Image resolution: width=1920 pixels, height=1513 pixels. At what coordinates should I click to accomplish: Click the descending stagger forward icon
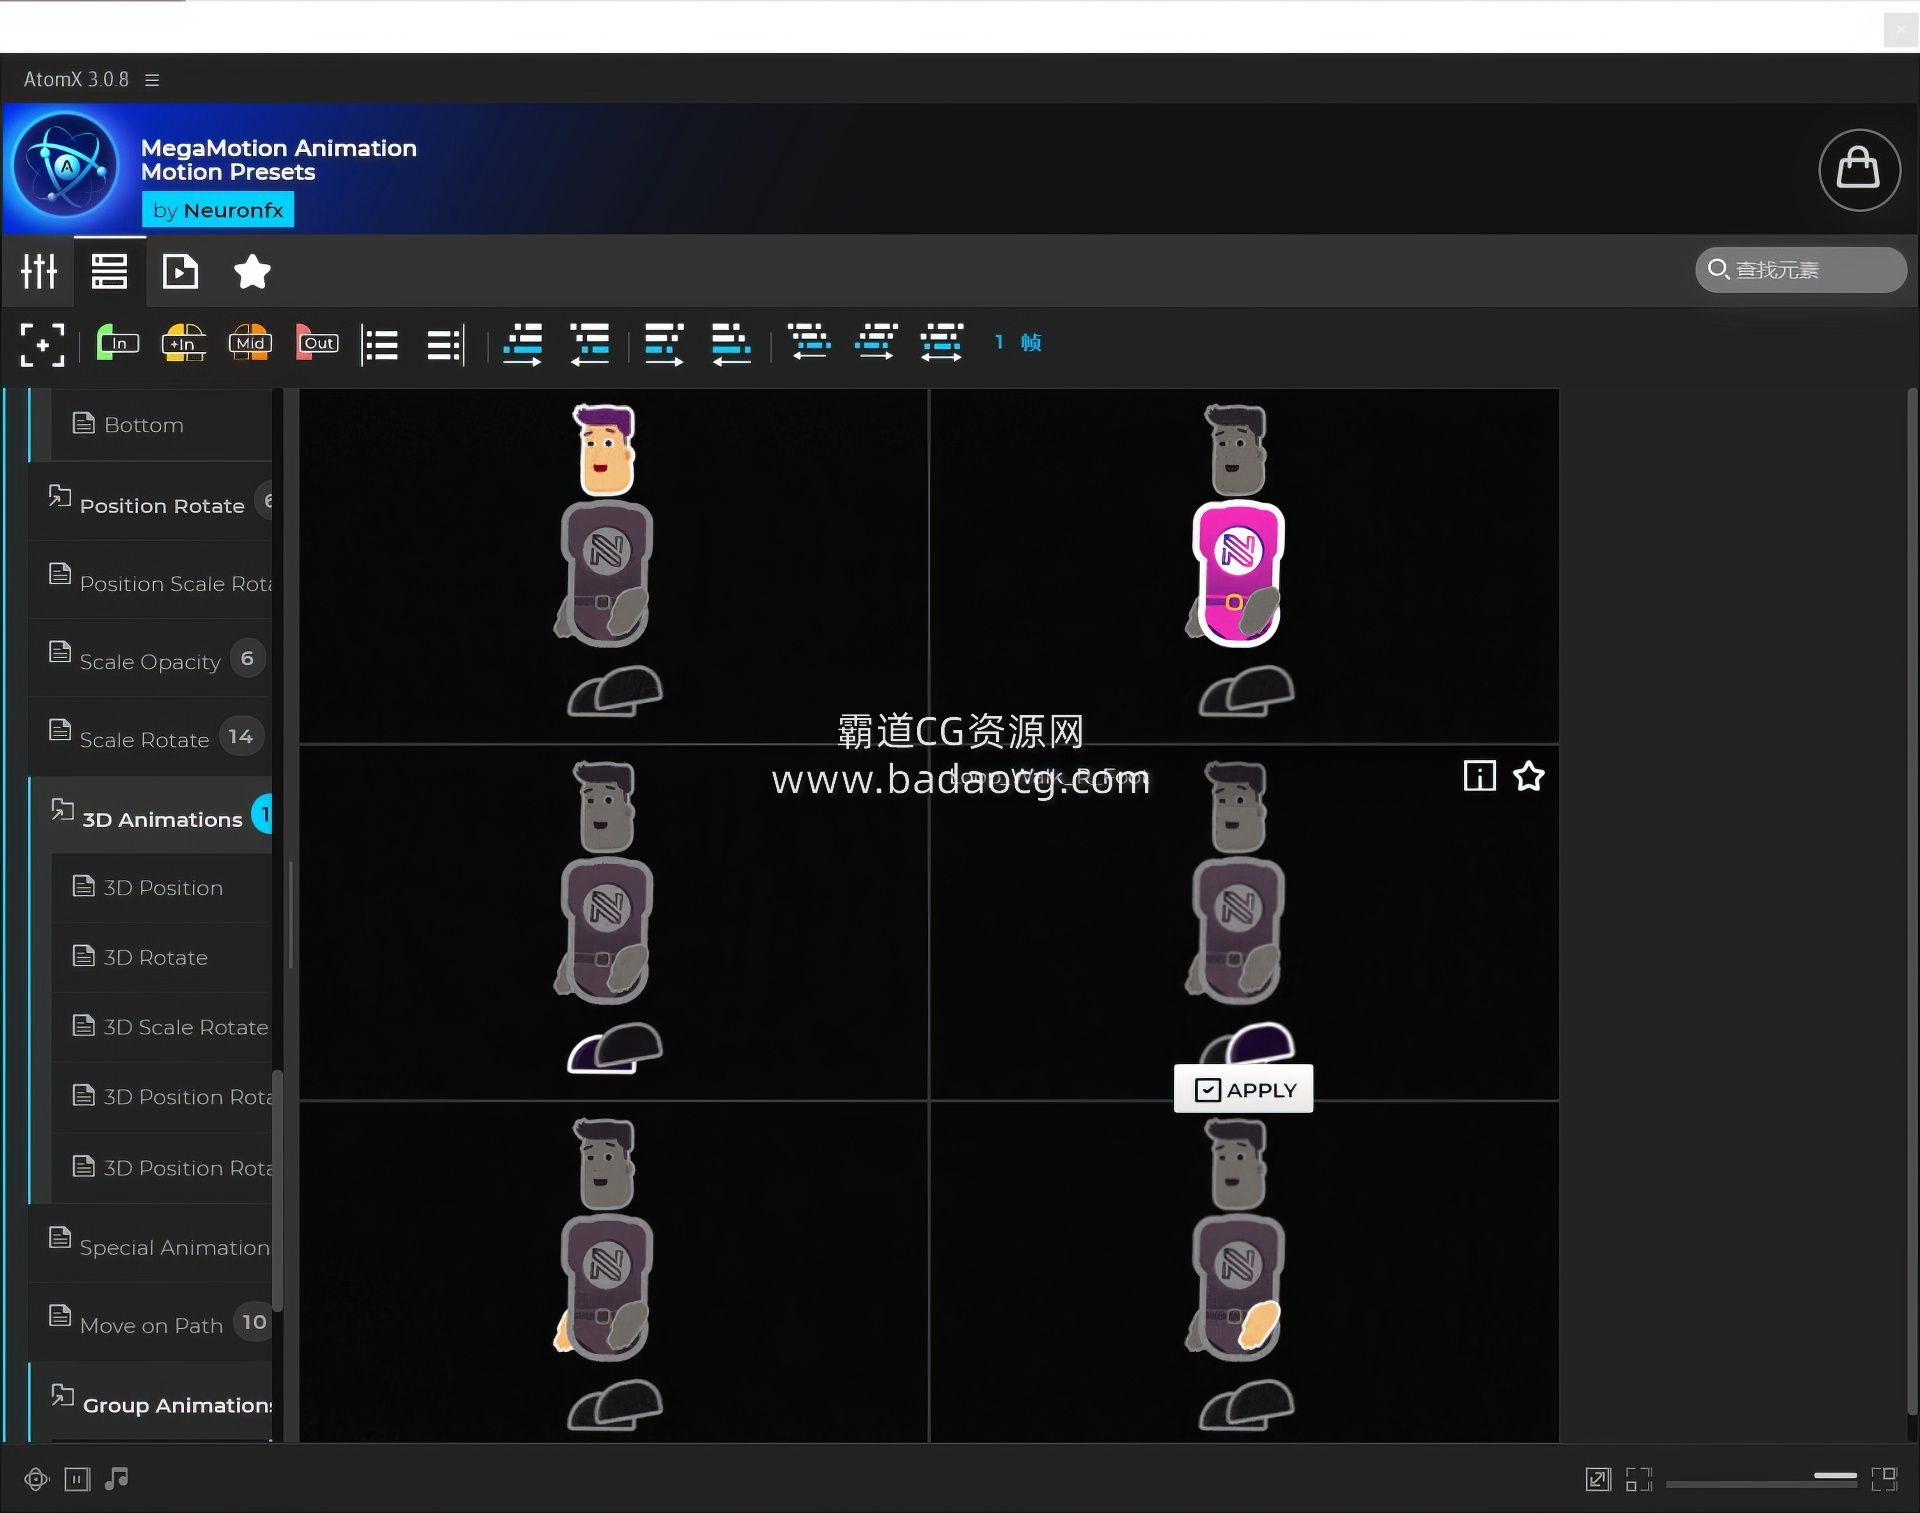(x=664, y=344)
